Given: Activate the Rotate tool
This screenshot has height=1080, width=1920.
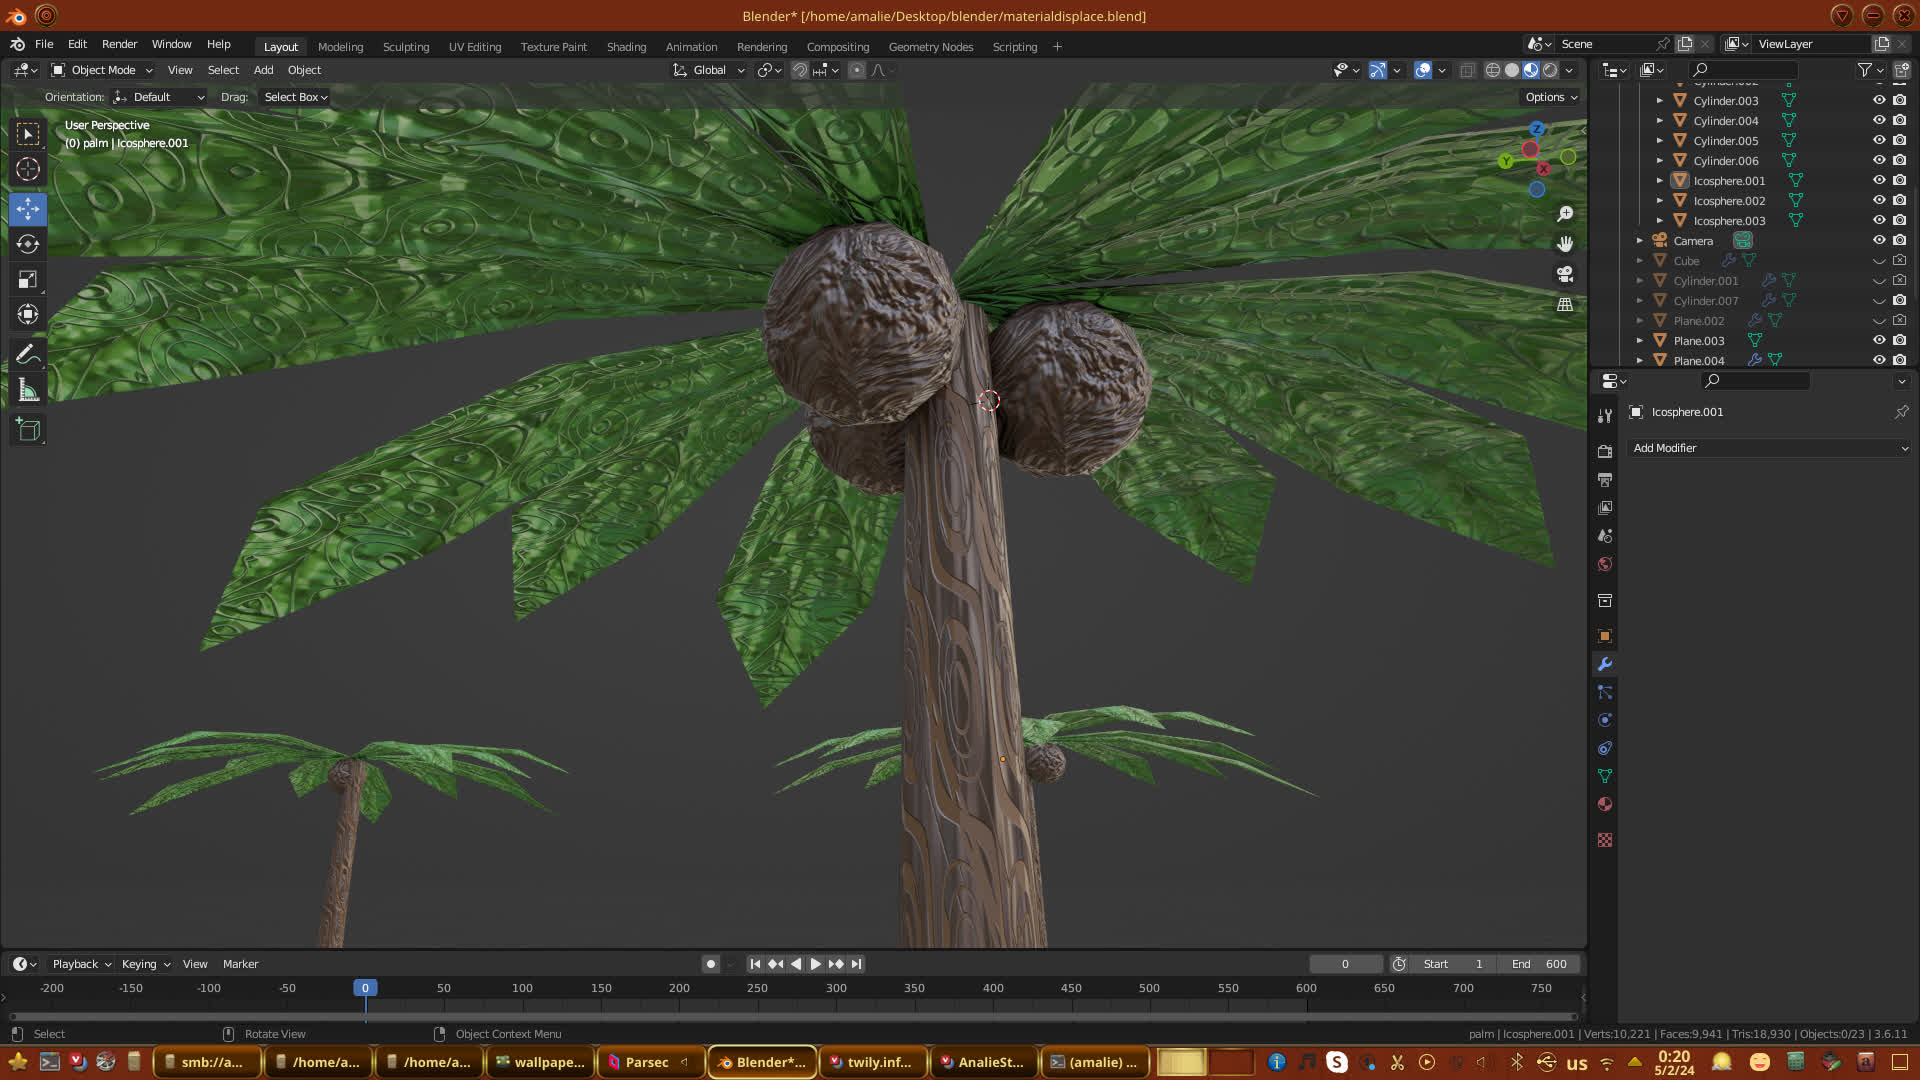Looking at the screenshot, I should [x=28, y=244].
